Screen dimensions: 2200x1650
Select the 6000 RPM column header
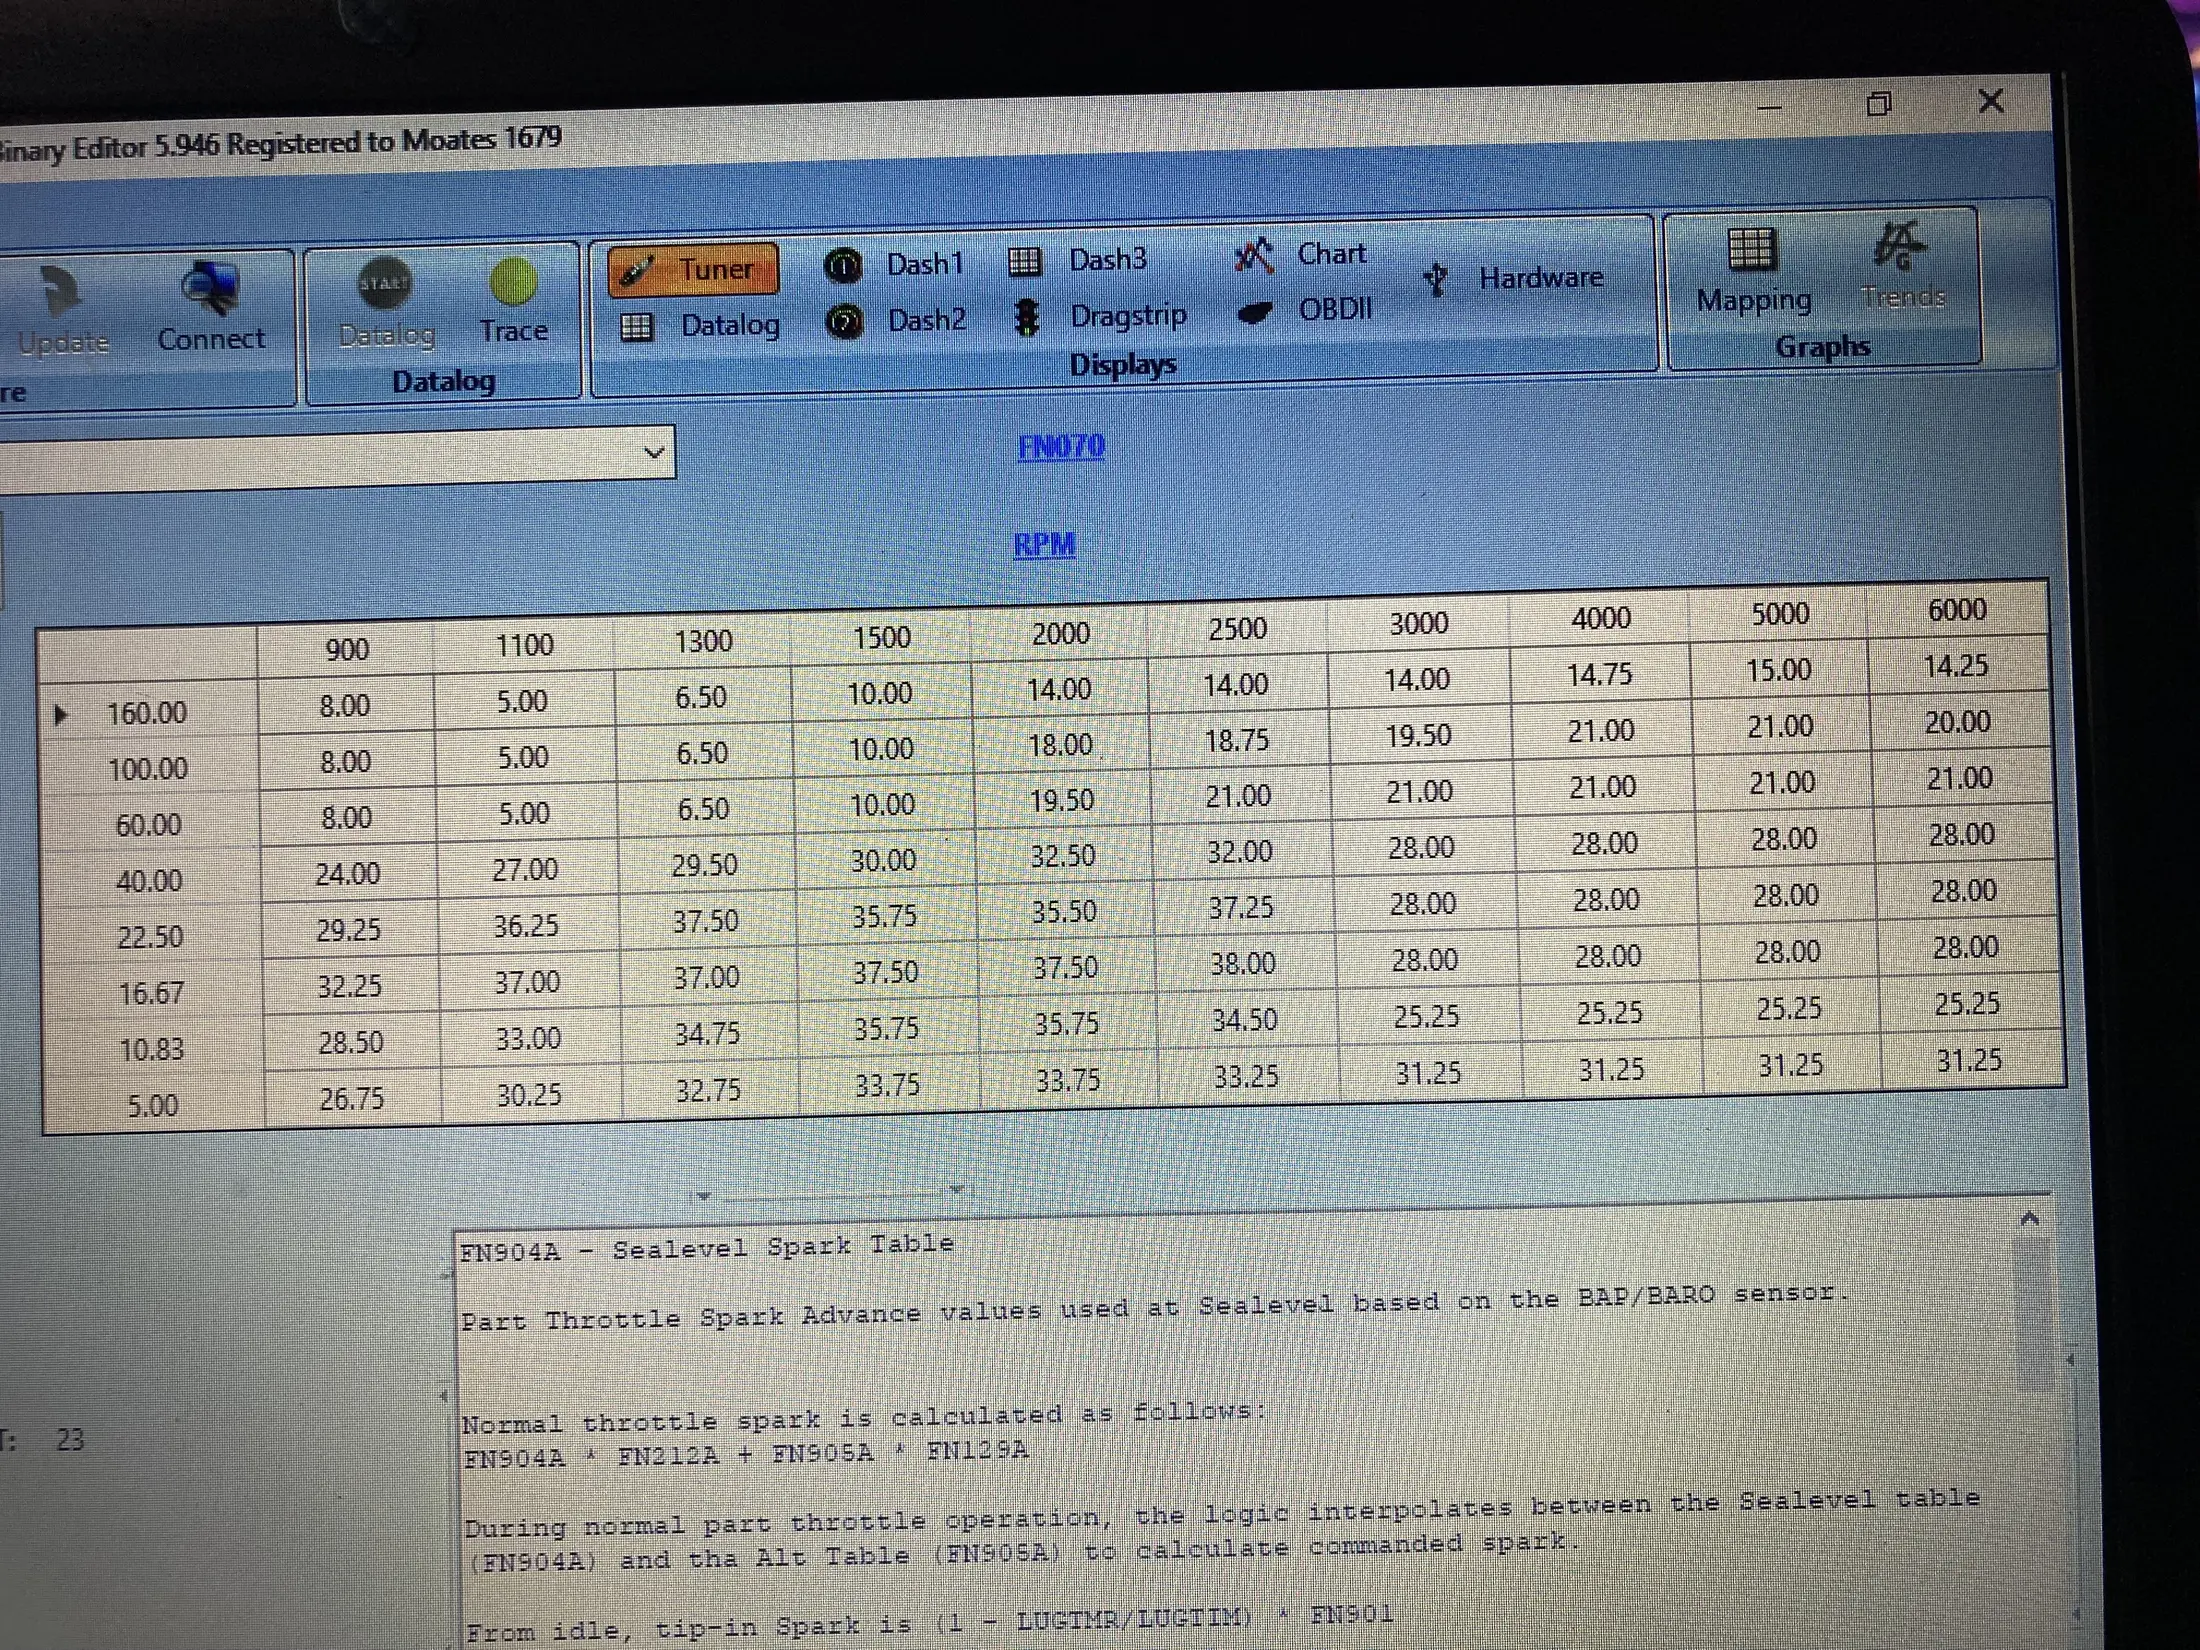click(x=1957, y=609)
